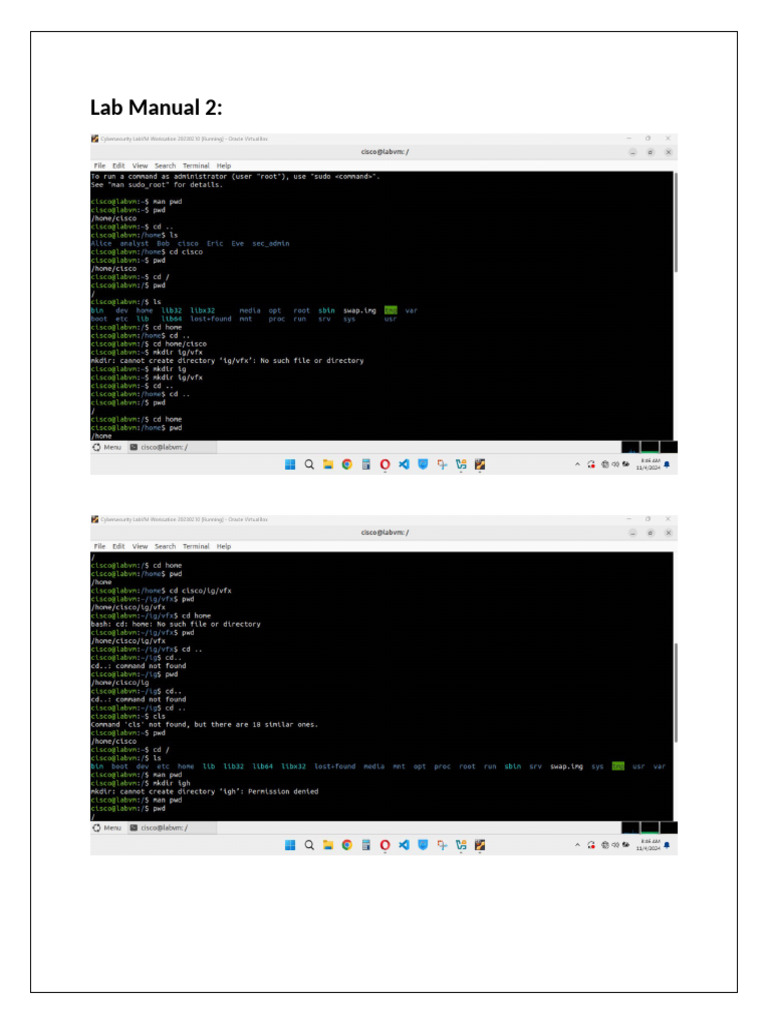Click 'bash: cd: home: No such file' error line

coord(176,624)
